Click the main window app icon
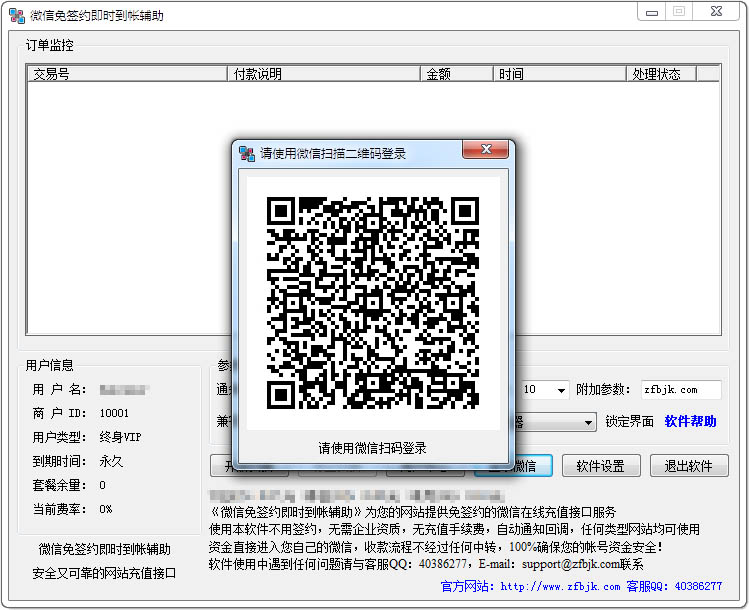 pyautogui.click(x=17, y=16)
